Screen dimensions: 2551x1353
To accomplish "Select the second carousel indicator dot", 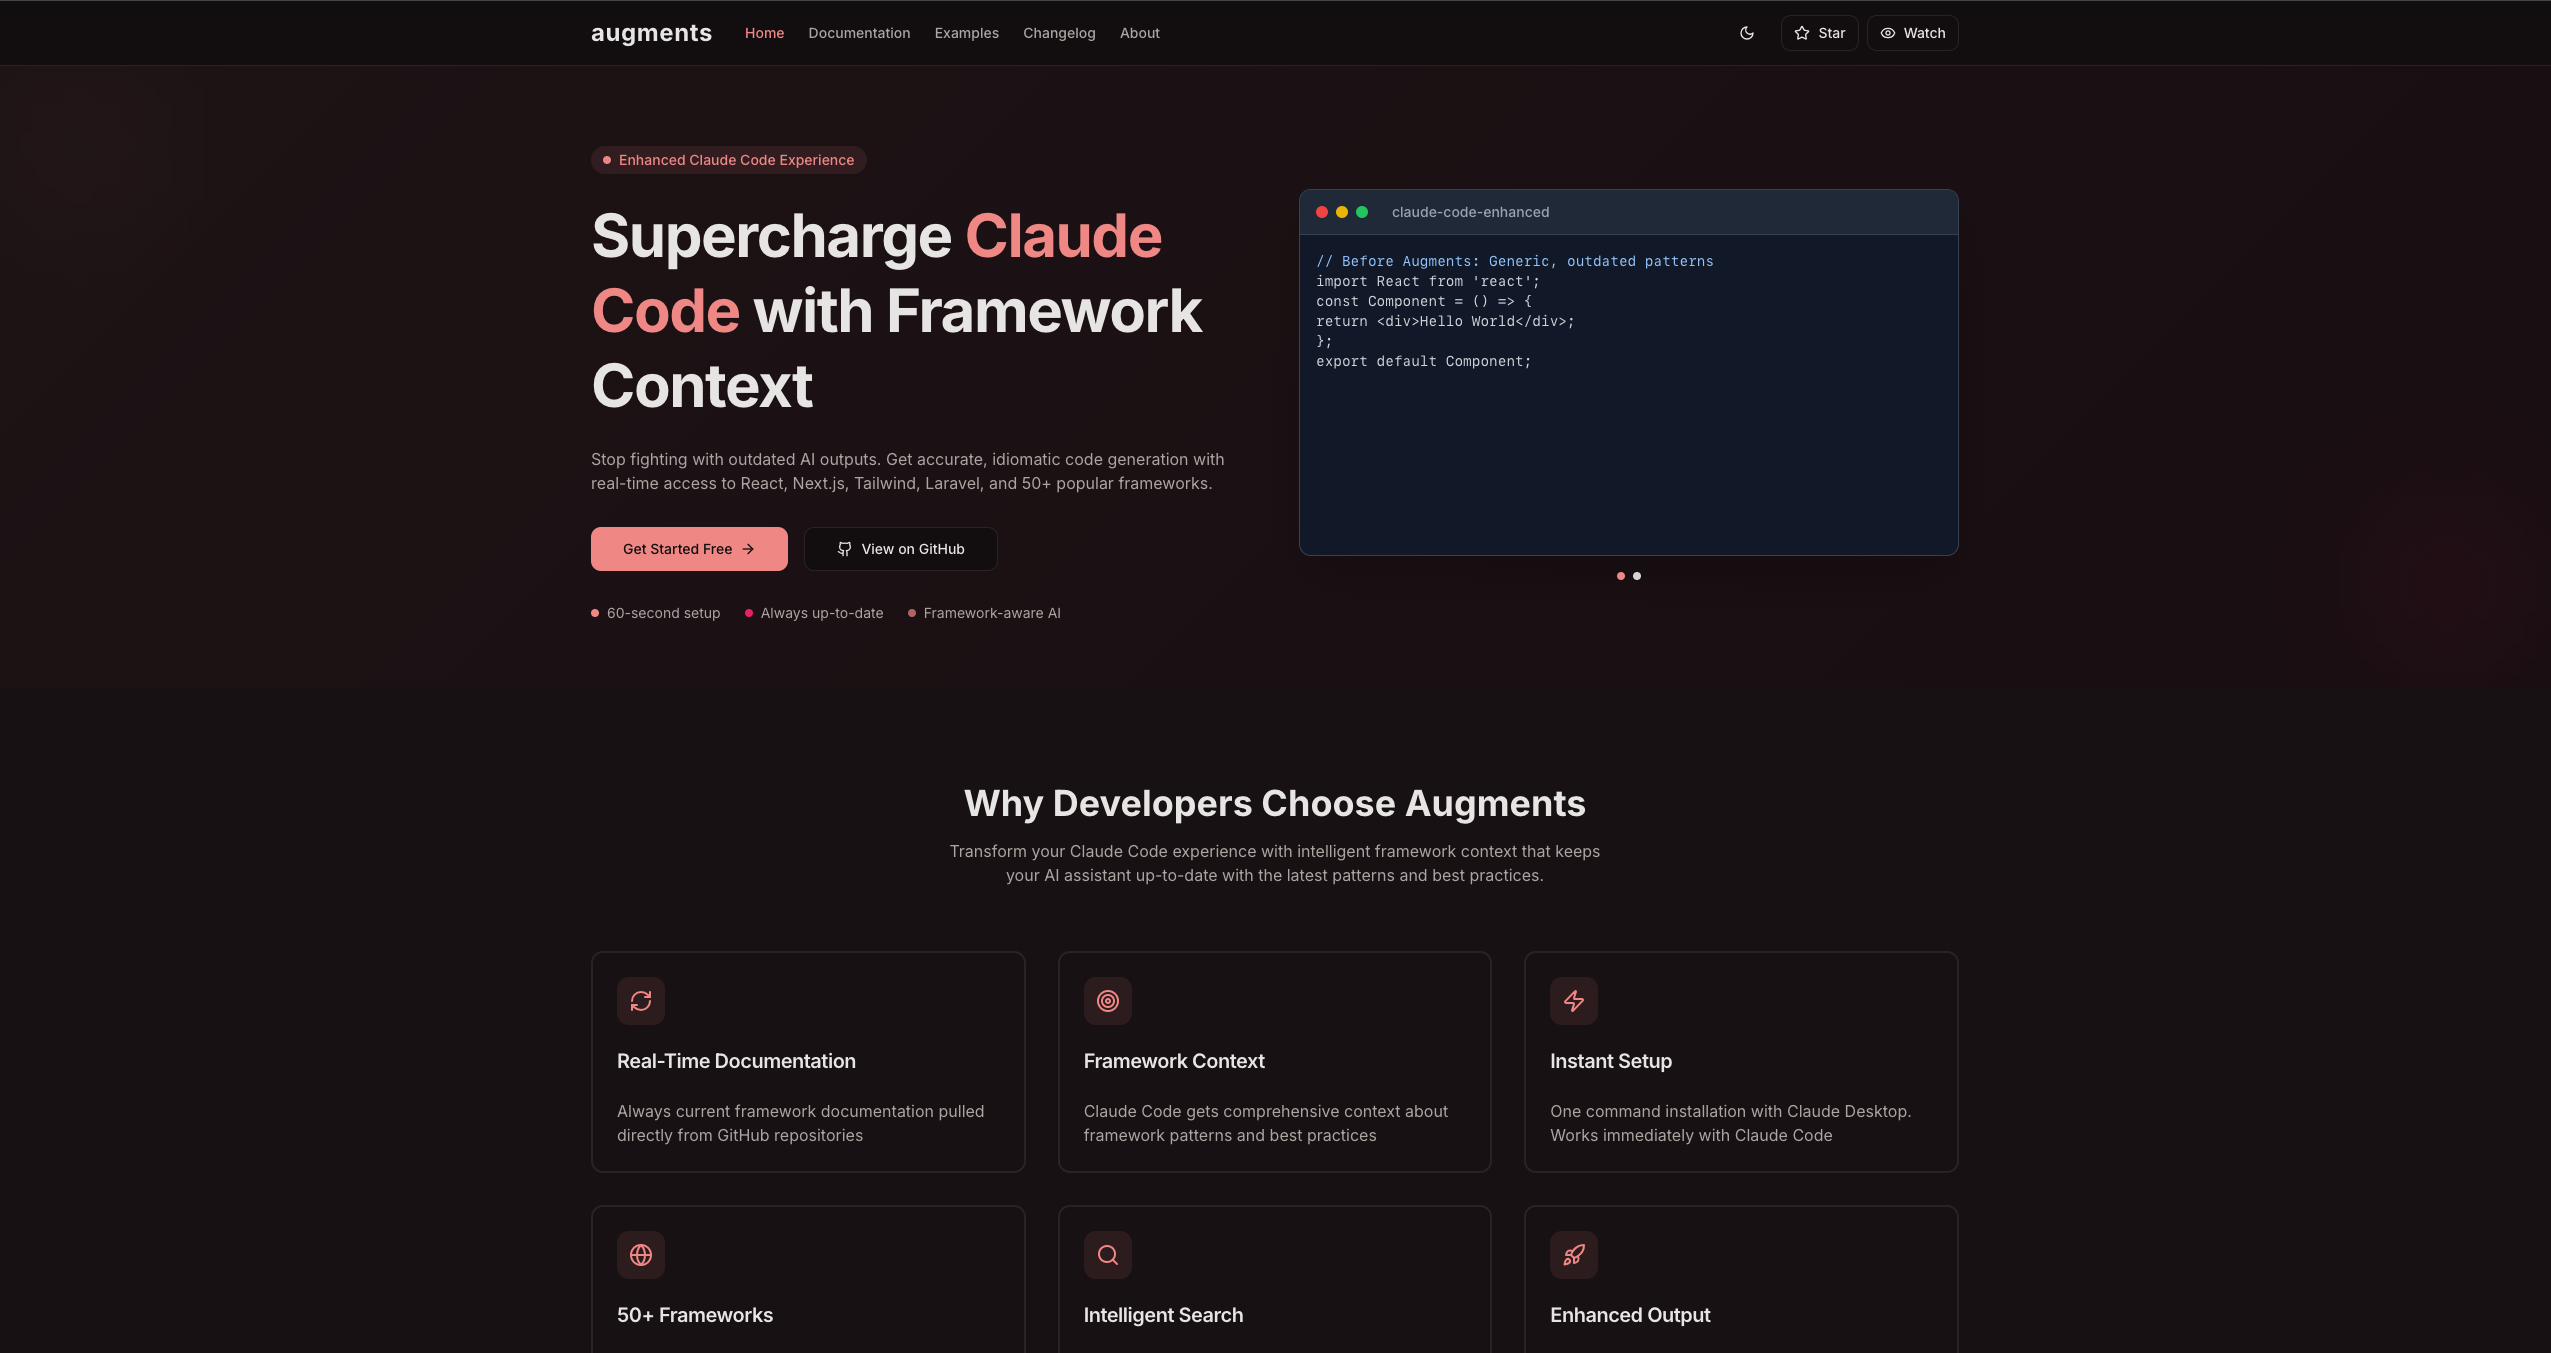I will coord(1637,576).
